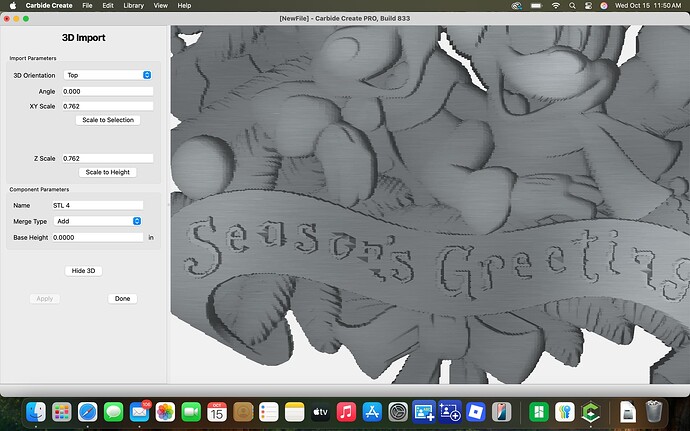The width and height of the screenshot is (690, 431).
Task: Open the File menu
Action: (87, 6)
